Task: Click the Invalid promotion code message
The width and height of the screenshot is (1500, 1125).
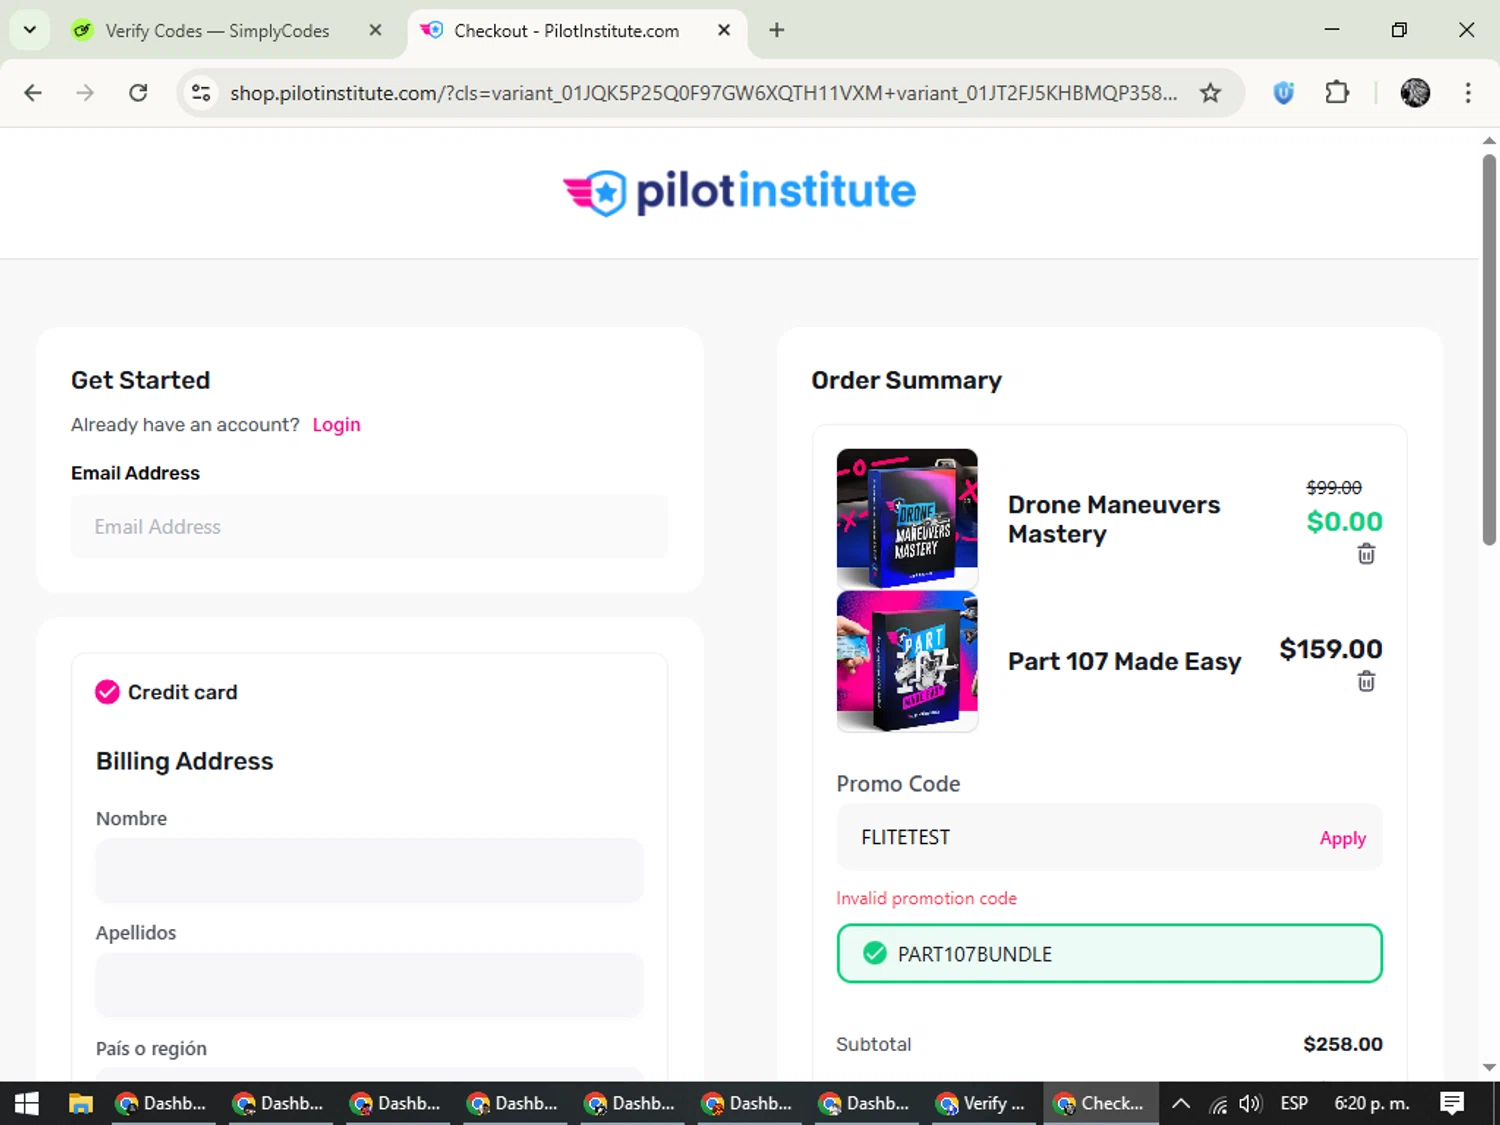Action: 926,898
